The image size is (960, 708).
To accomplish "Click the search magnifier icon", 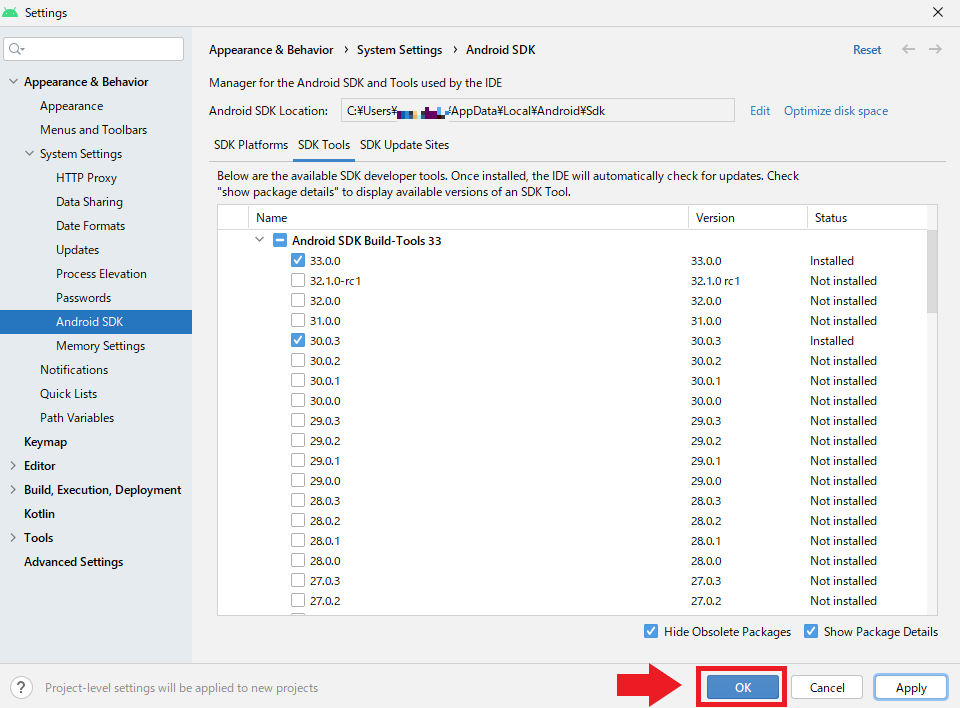I will (17, 49).
